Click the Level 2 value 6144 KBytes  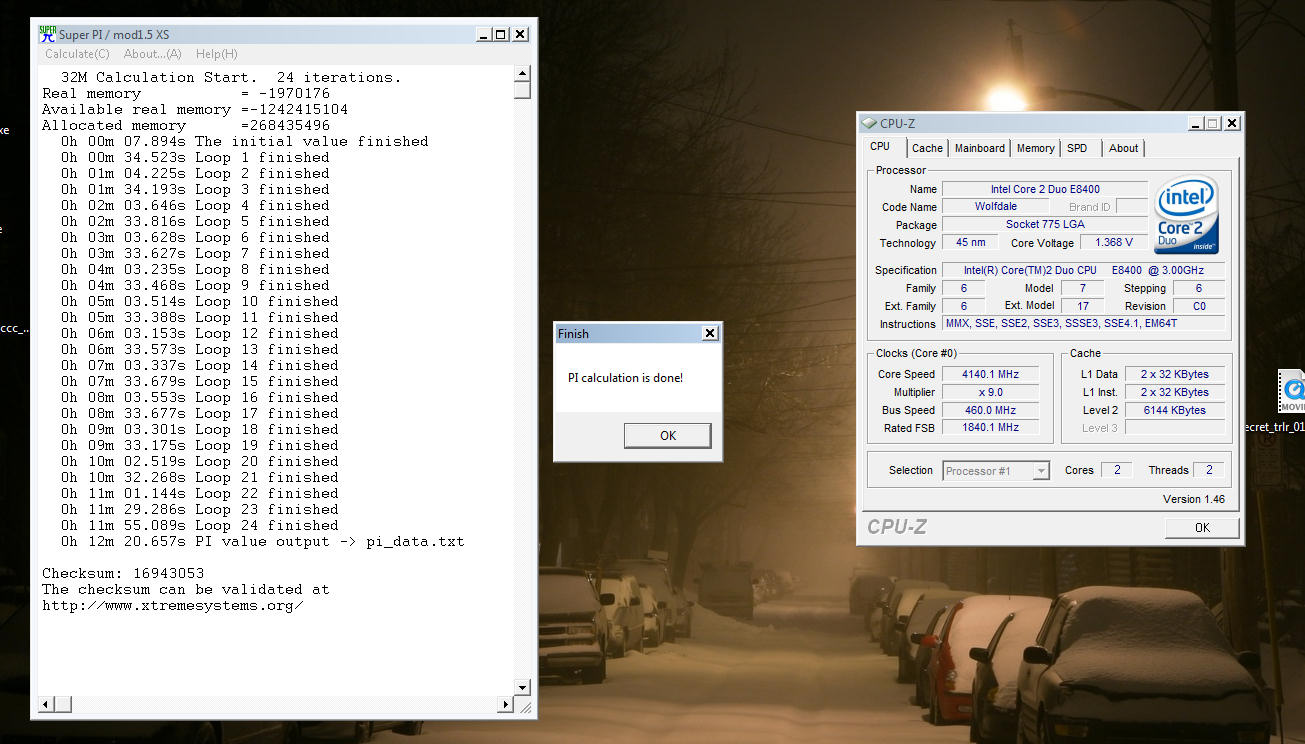coord(1175,410)
